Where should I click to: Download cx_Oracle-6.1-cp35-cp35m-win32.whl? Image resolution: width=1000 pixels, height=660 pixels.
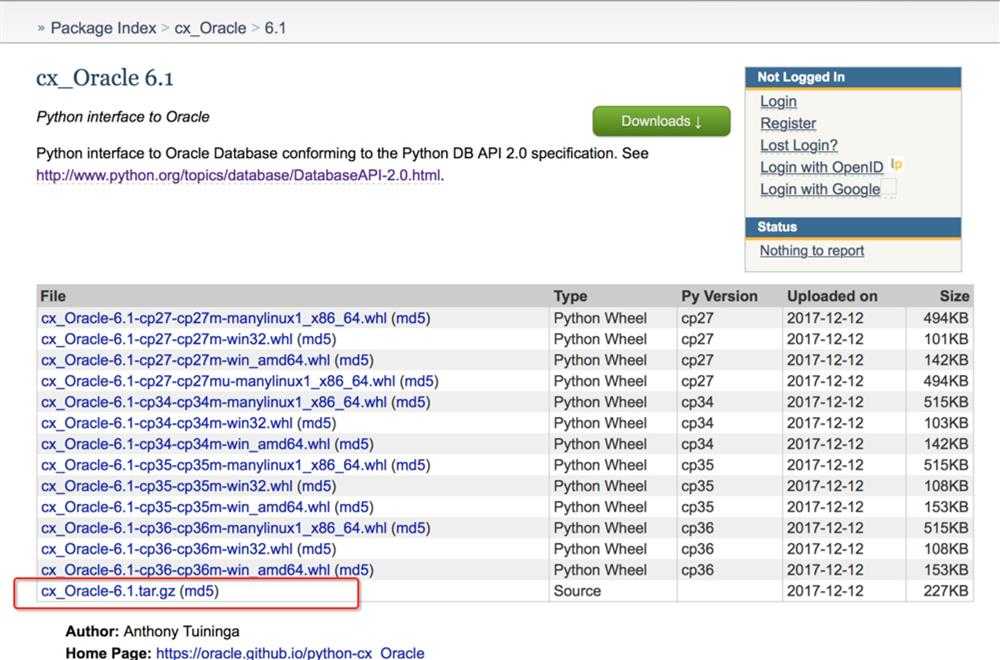(x=166, y=486)
